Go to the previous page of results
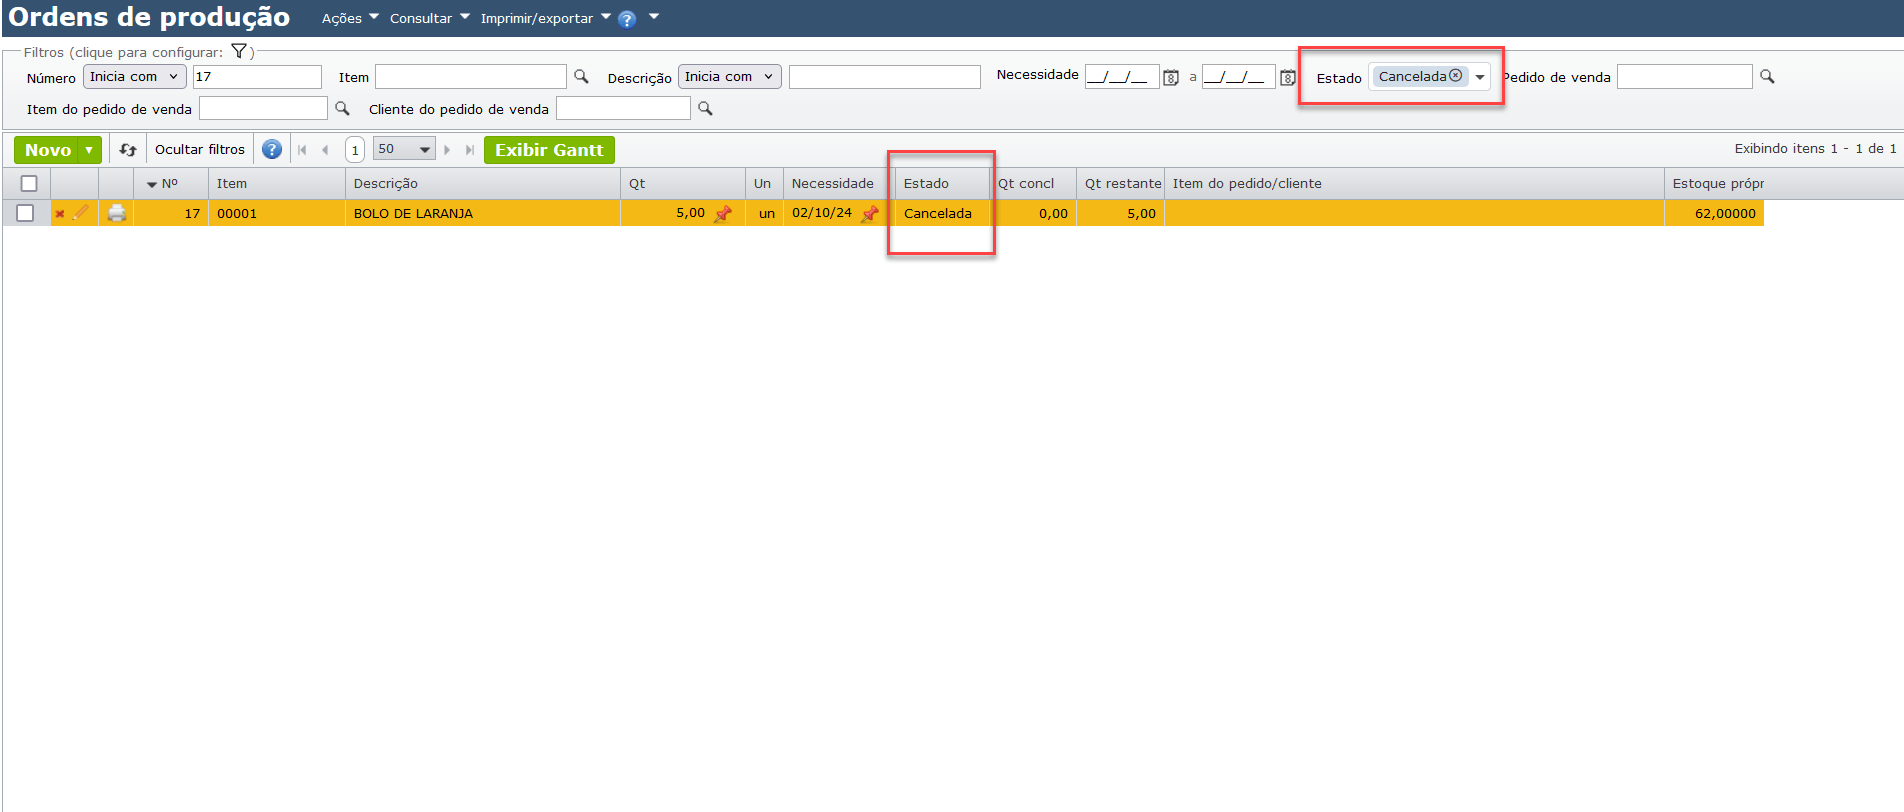 click(x=325, y=150)
